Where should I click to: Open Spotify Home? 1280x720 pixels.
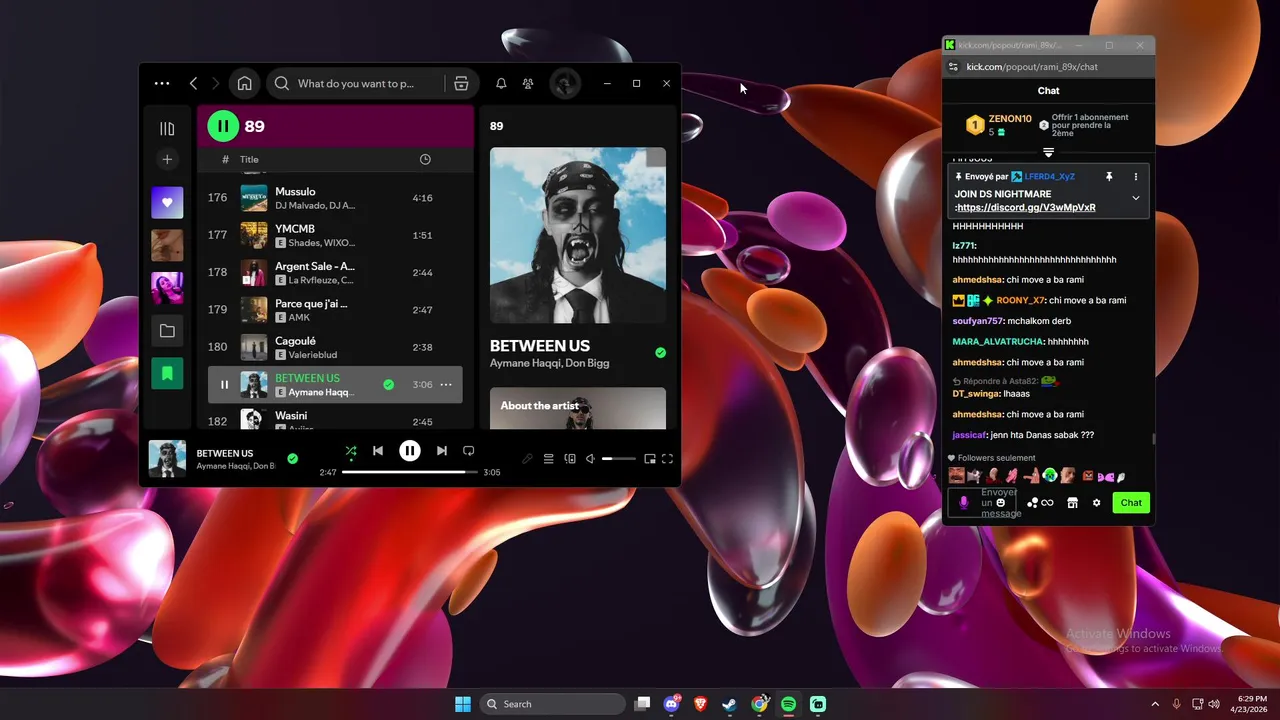click(244, 84)
